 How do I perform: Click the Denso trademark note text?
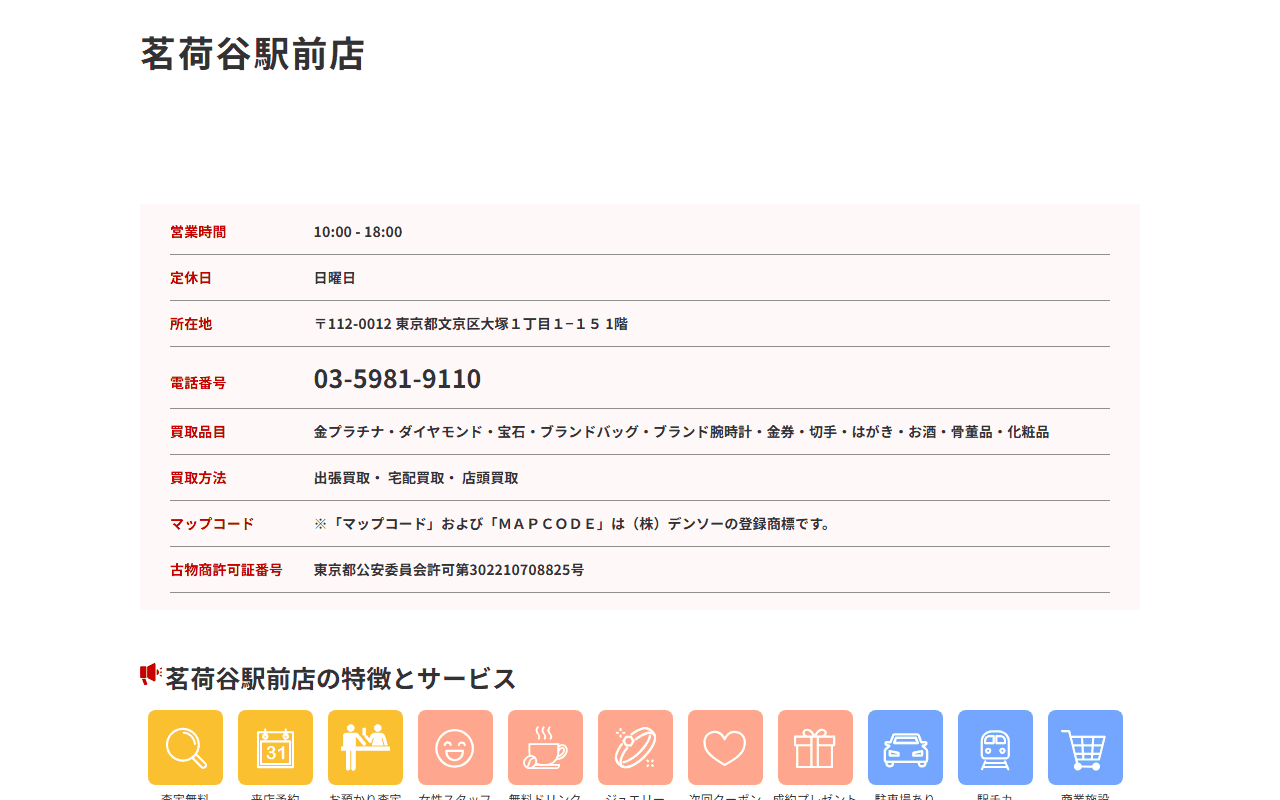click(575, 524)
